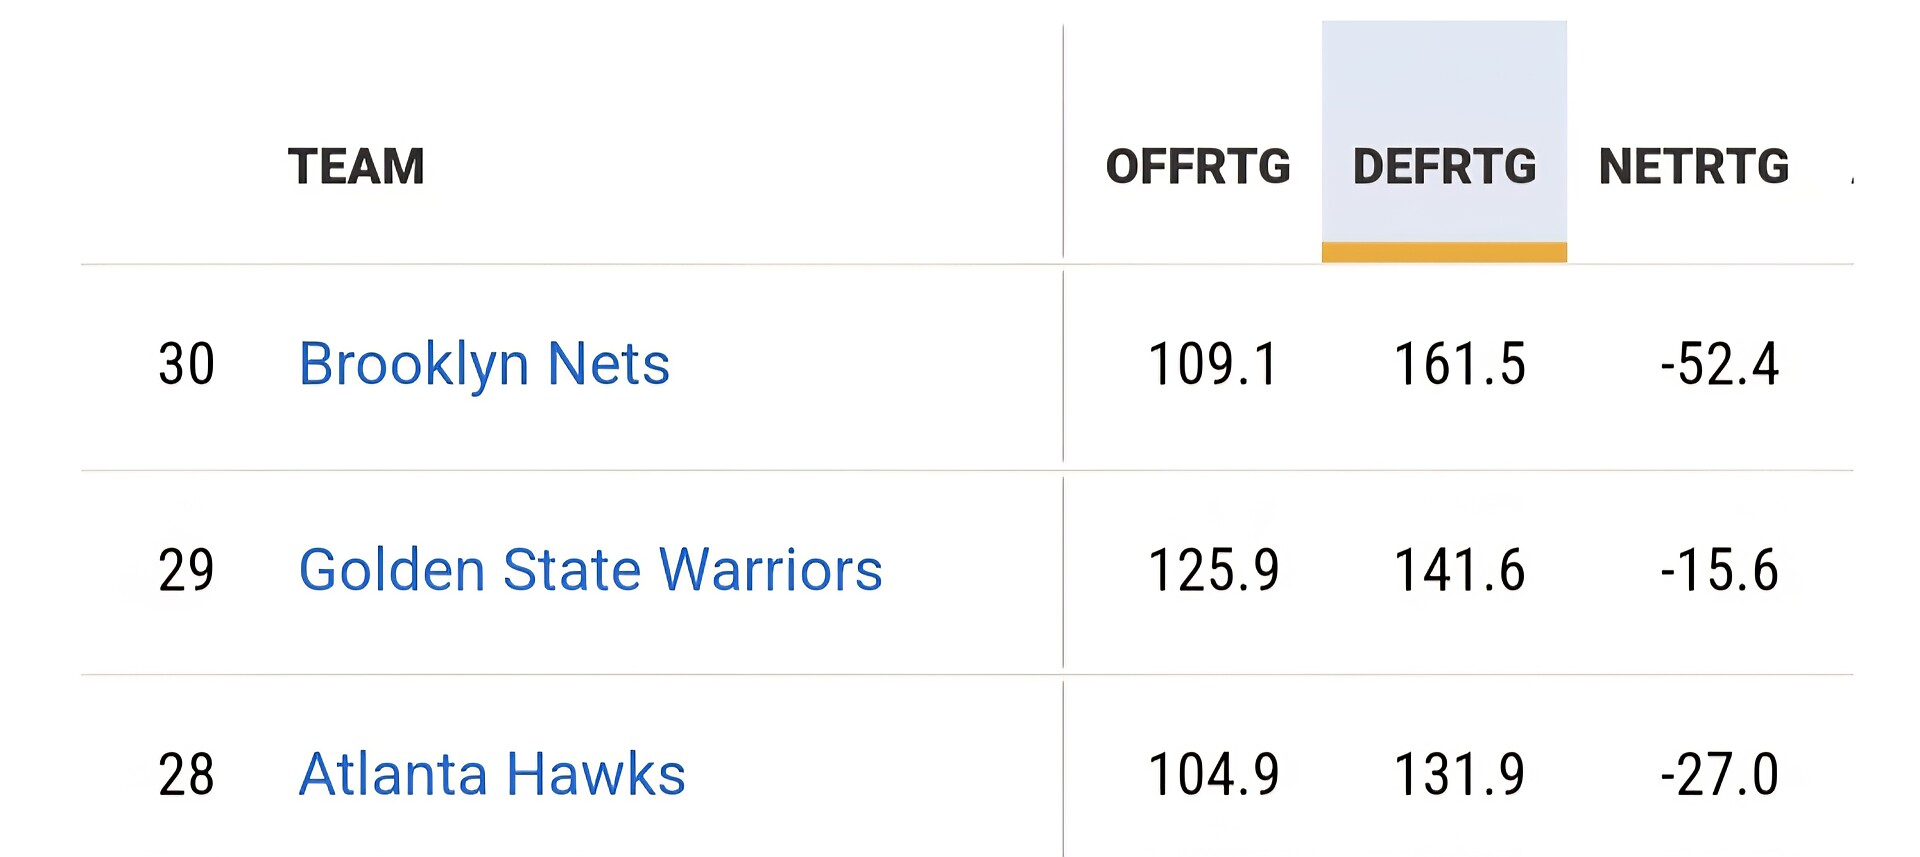Image resolution: width=1920 pixels, height=857 pixels.
Task: Click the orange sort bar under DEFRTG
Action: pyautogui.click(x=1443, y=253)
